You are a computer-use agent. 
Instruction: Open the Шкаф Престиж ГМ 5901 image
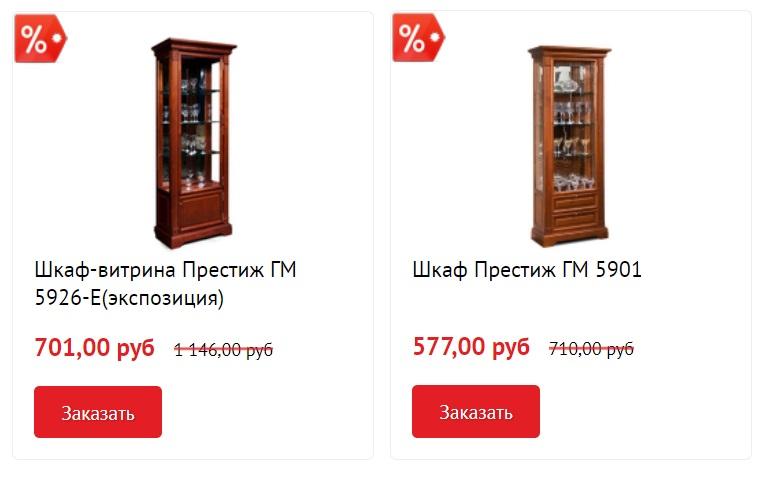tap(569, 146)
